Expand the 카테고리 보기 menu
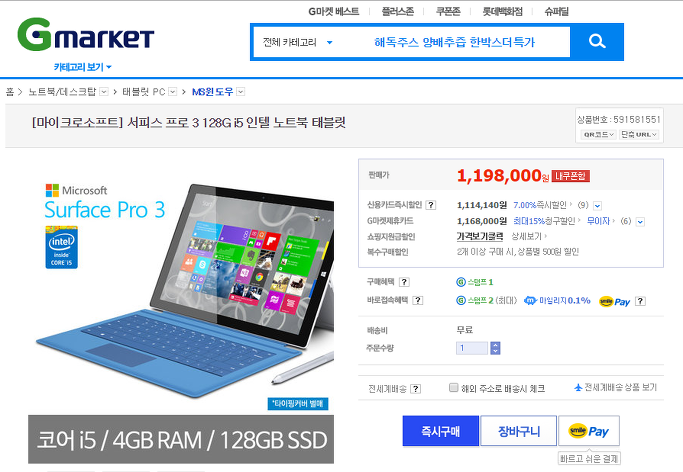Screen dimensions: 683x472 [82, 67]
